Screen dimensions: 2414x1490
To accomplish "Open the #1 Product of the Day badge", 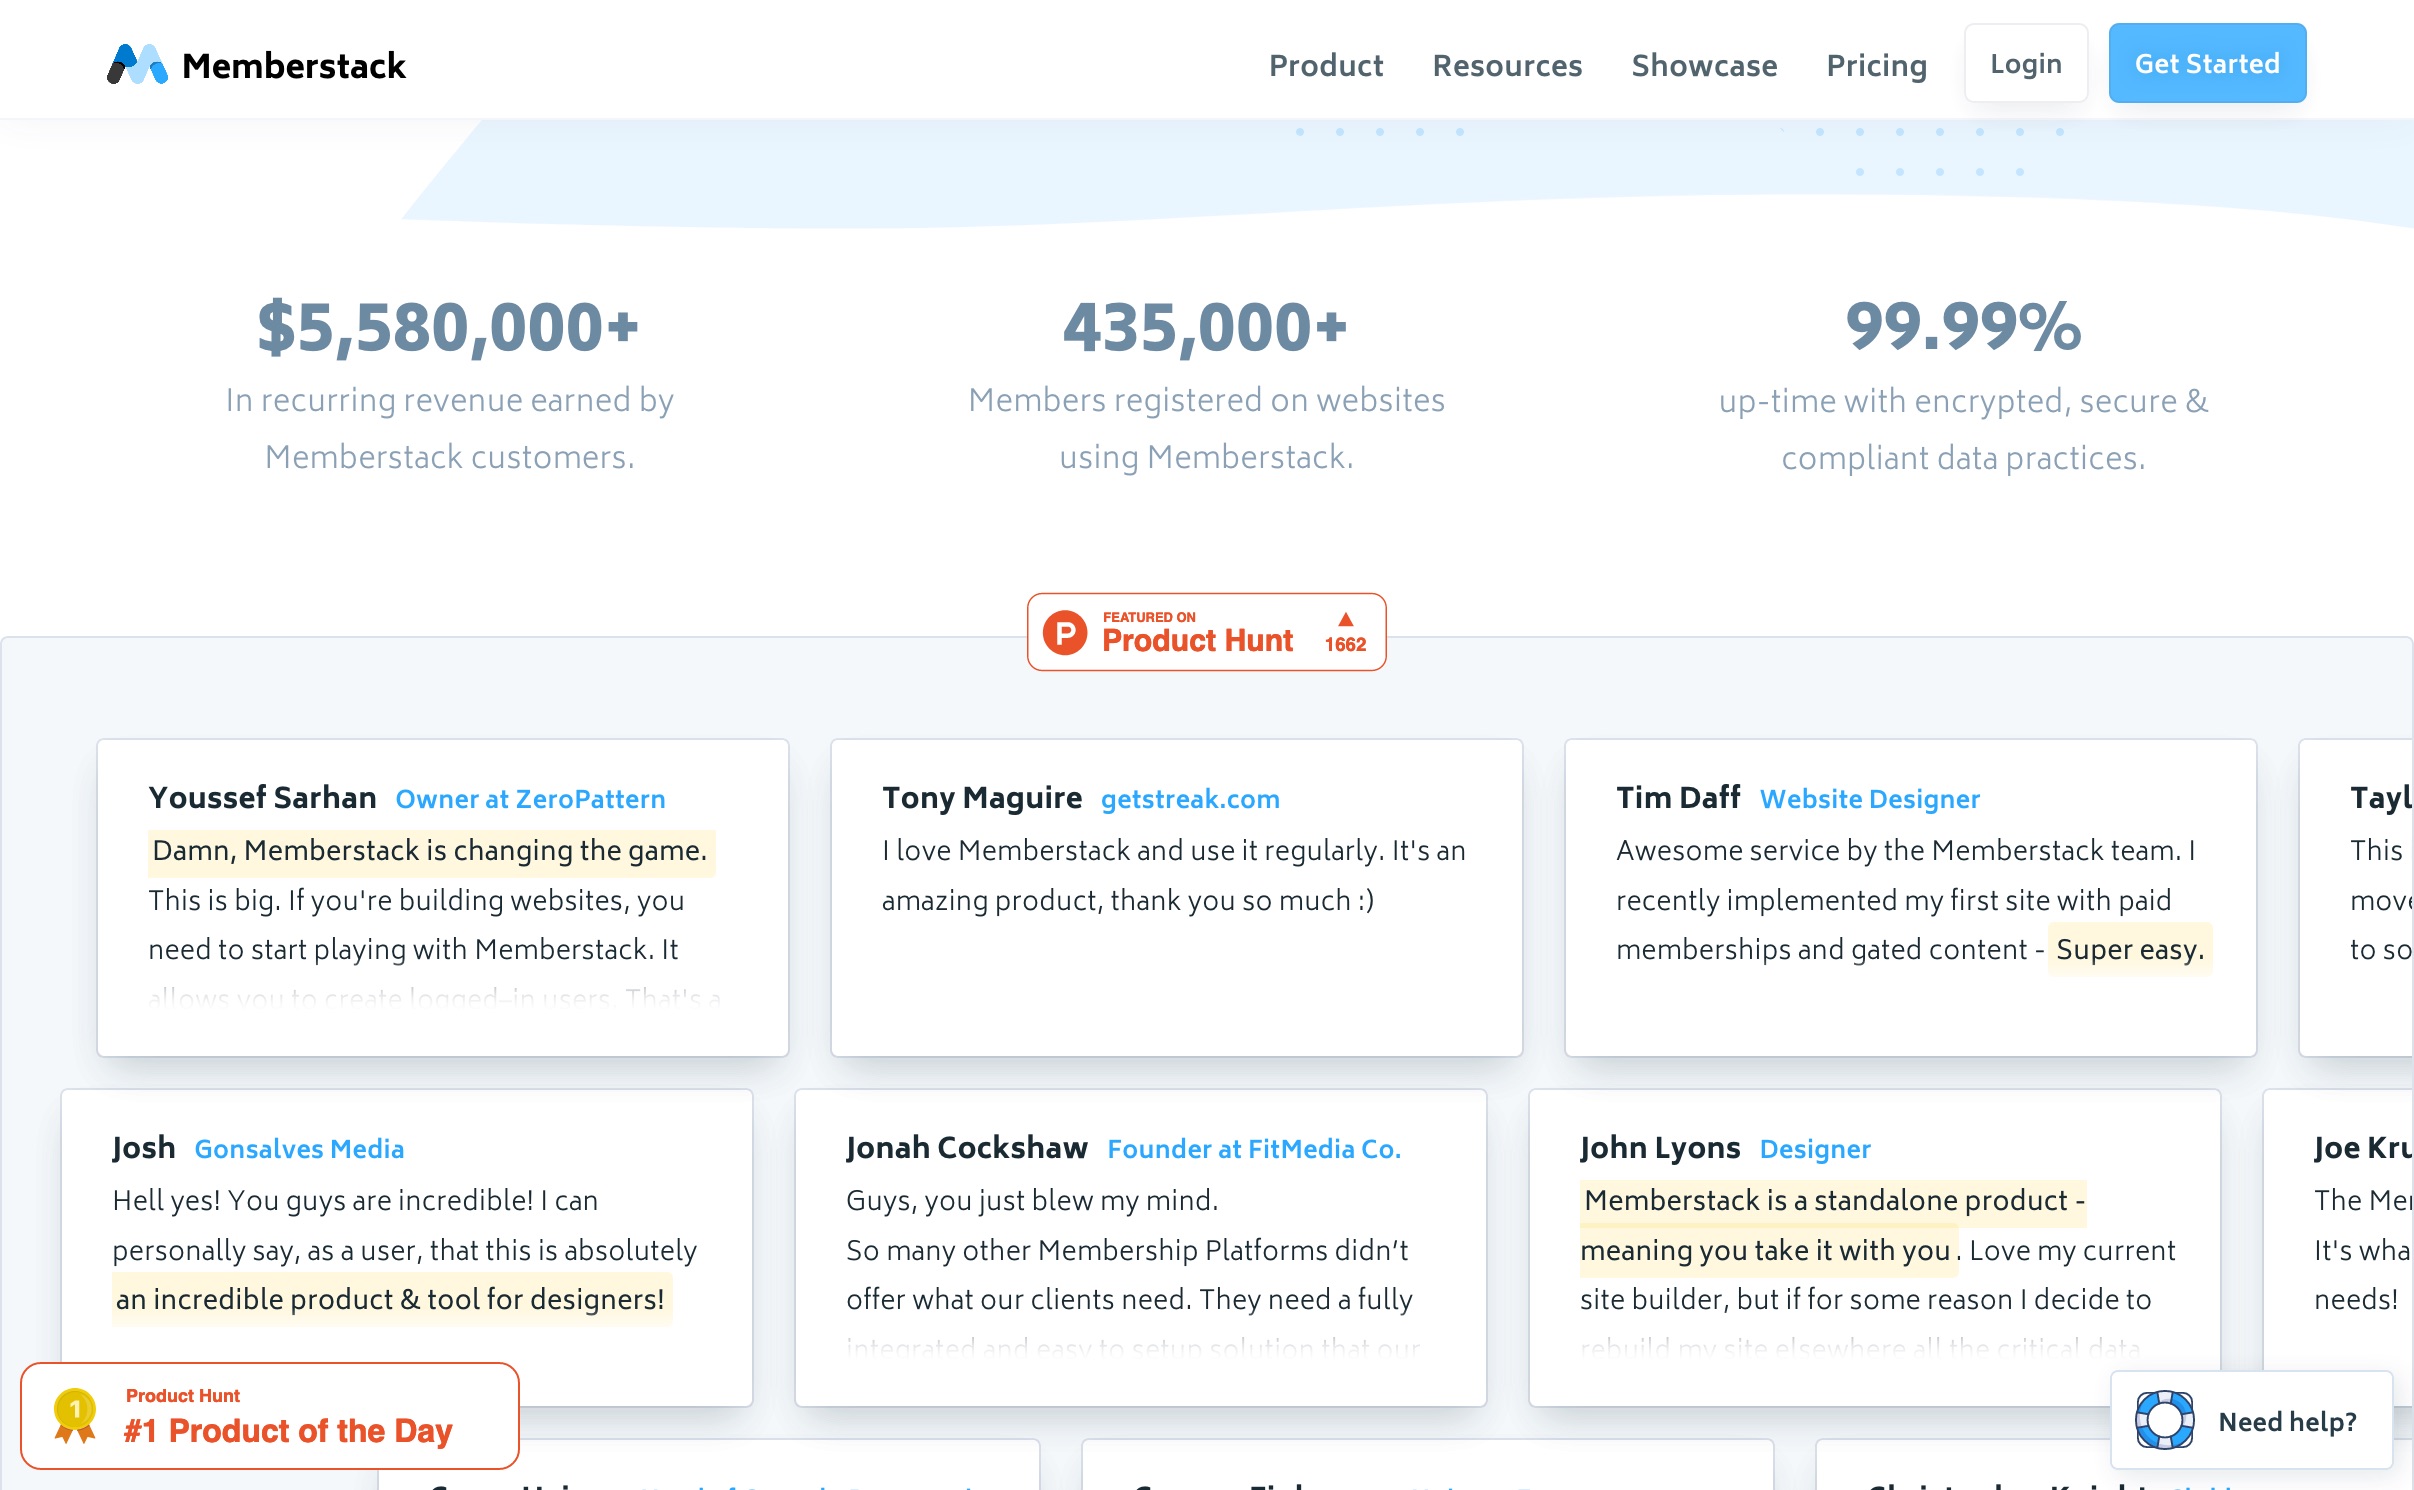I will click(270, 1416).
